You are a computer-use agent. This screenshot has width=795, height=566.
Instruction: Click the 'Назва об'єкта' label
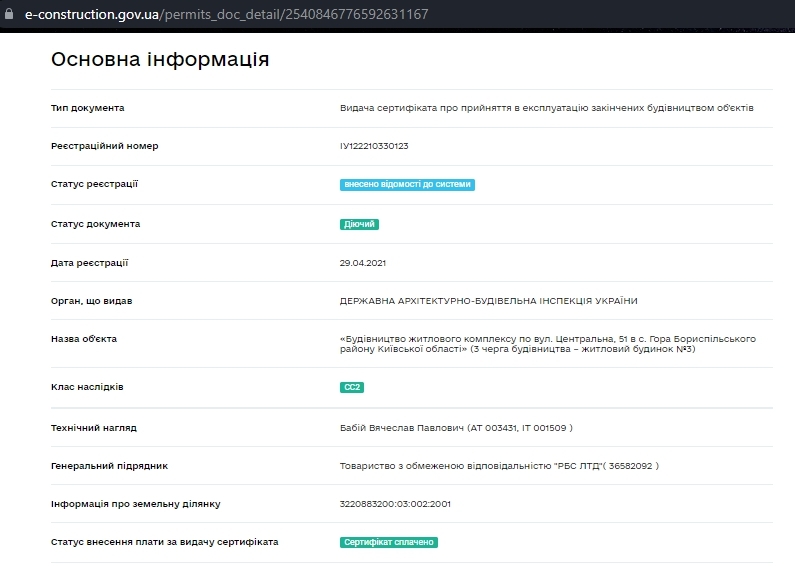pos(84,339)
